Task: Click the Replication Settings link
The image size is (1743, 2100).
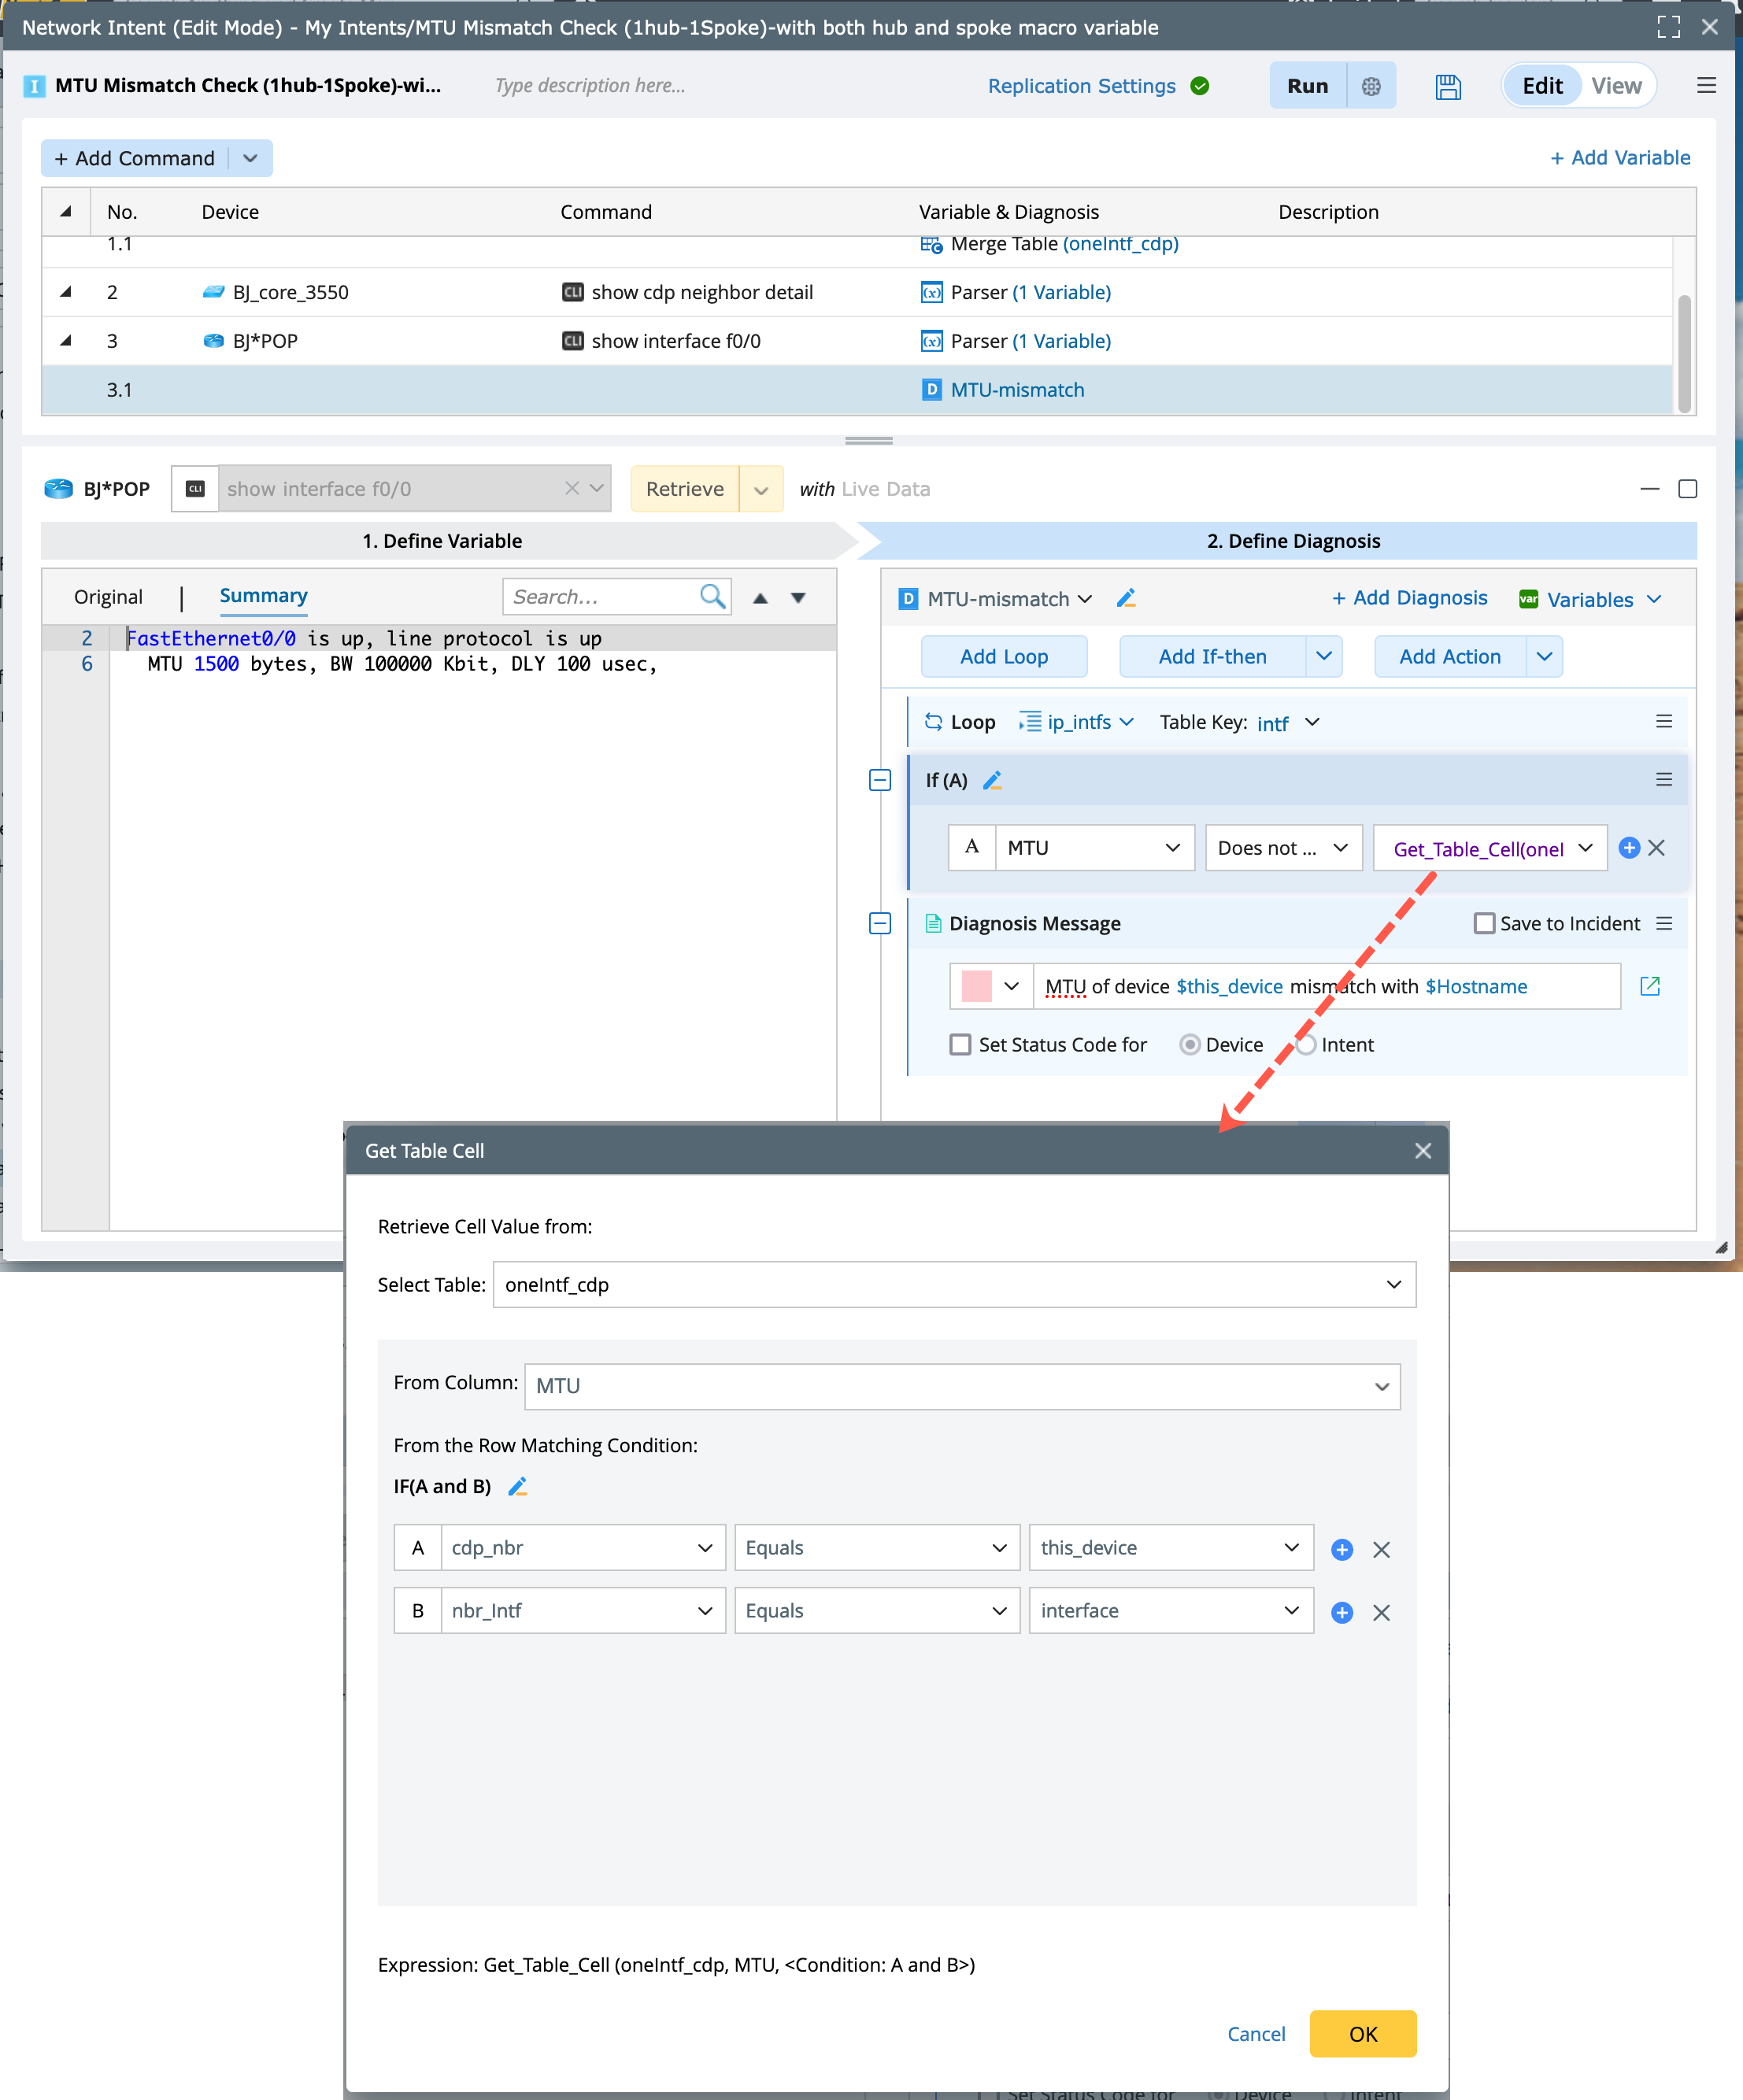Action: pyautogui.click(x=1081, y=86)
